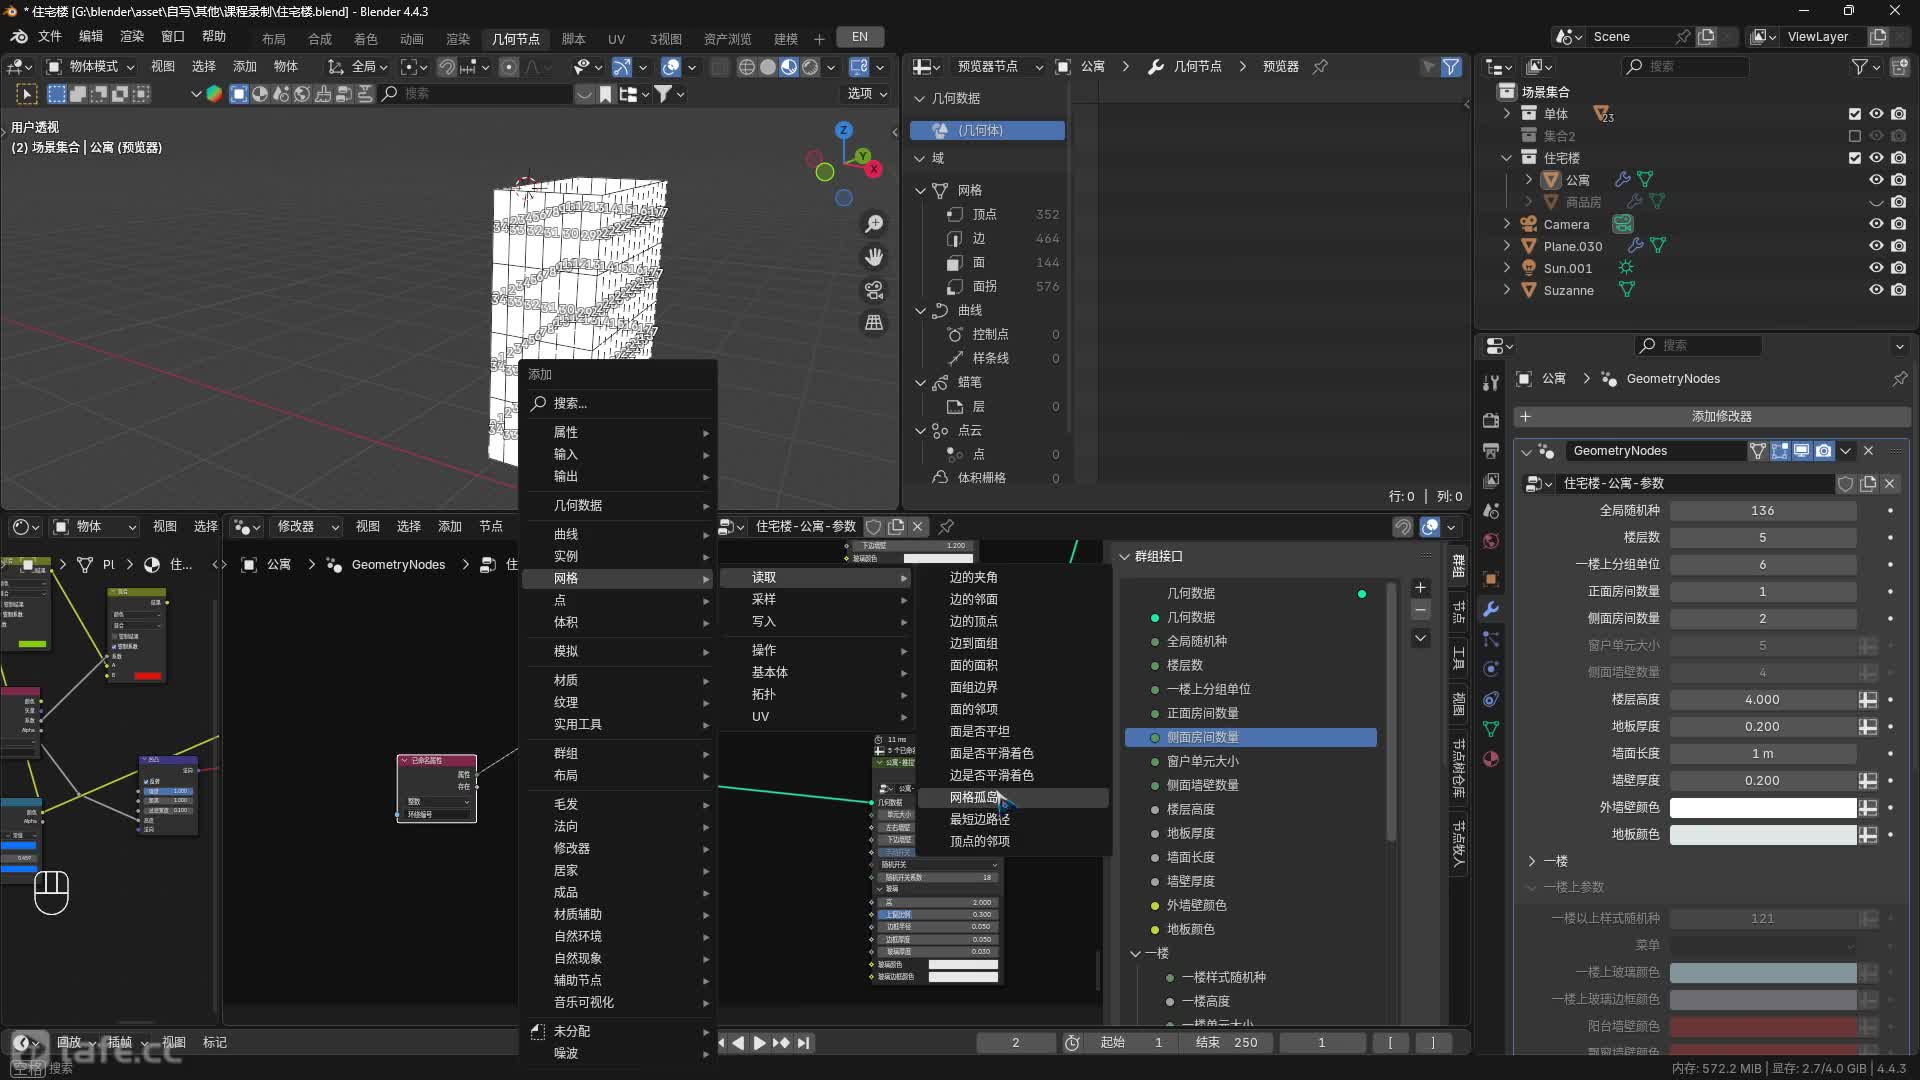The width and height of the screenshot is (1920, 1080).
Task: Click the 添加修改器 button
Action: pos(1712,416)
